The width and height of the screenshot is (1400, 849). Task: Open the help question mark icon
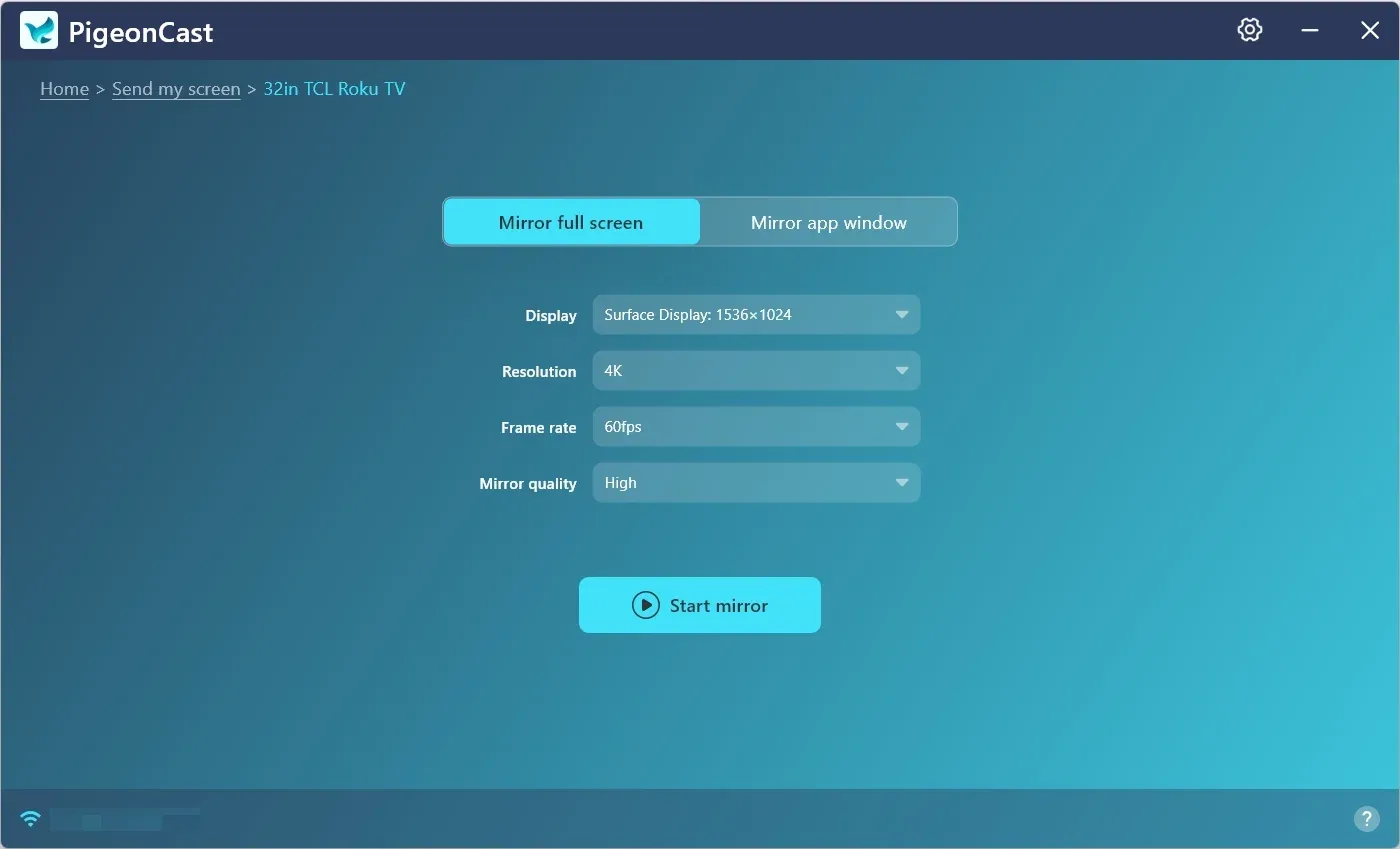(x=1366, y=819)
